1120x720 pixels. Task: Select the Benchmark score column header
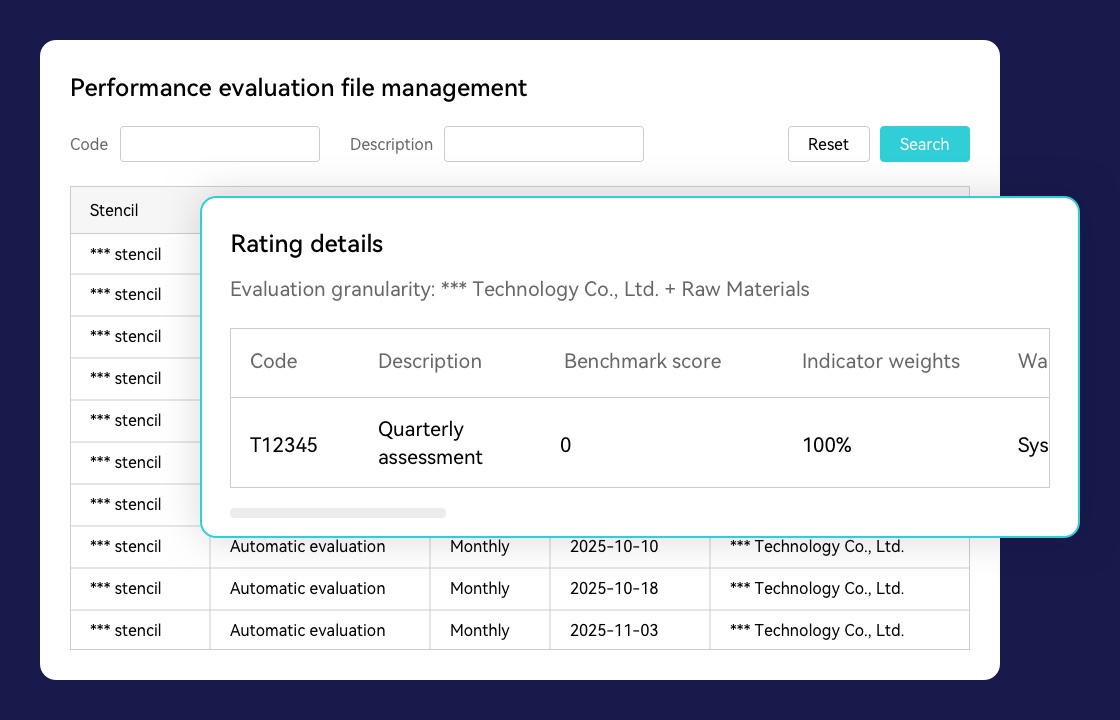(x=642, y=362)
